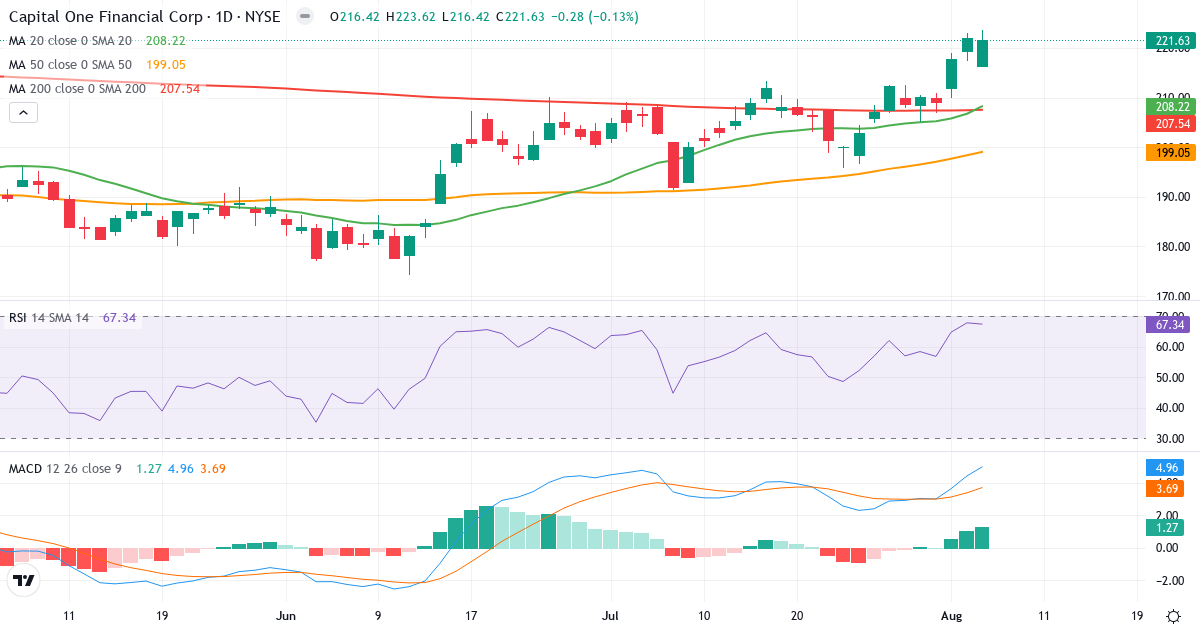Select the MA 200 close SMA legend

point(77,89)
